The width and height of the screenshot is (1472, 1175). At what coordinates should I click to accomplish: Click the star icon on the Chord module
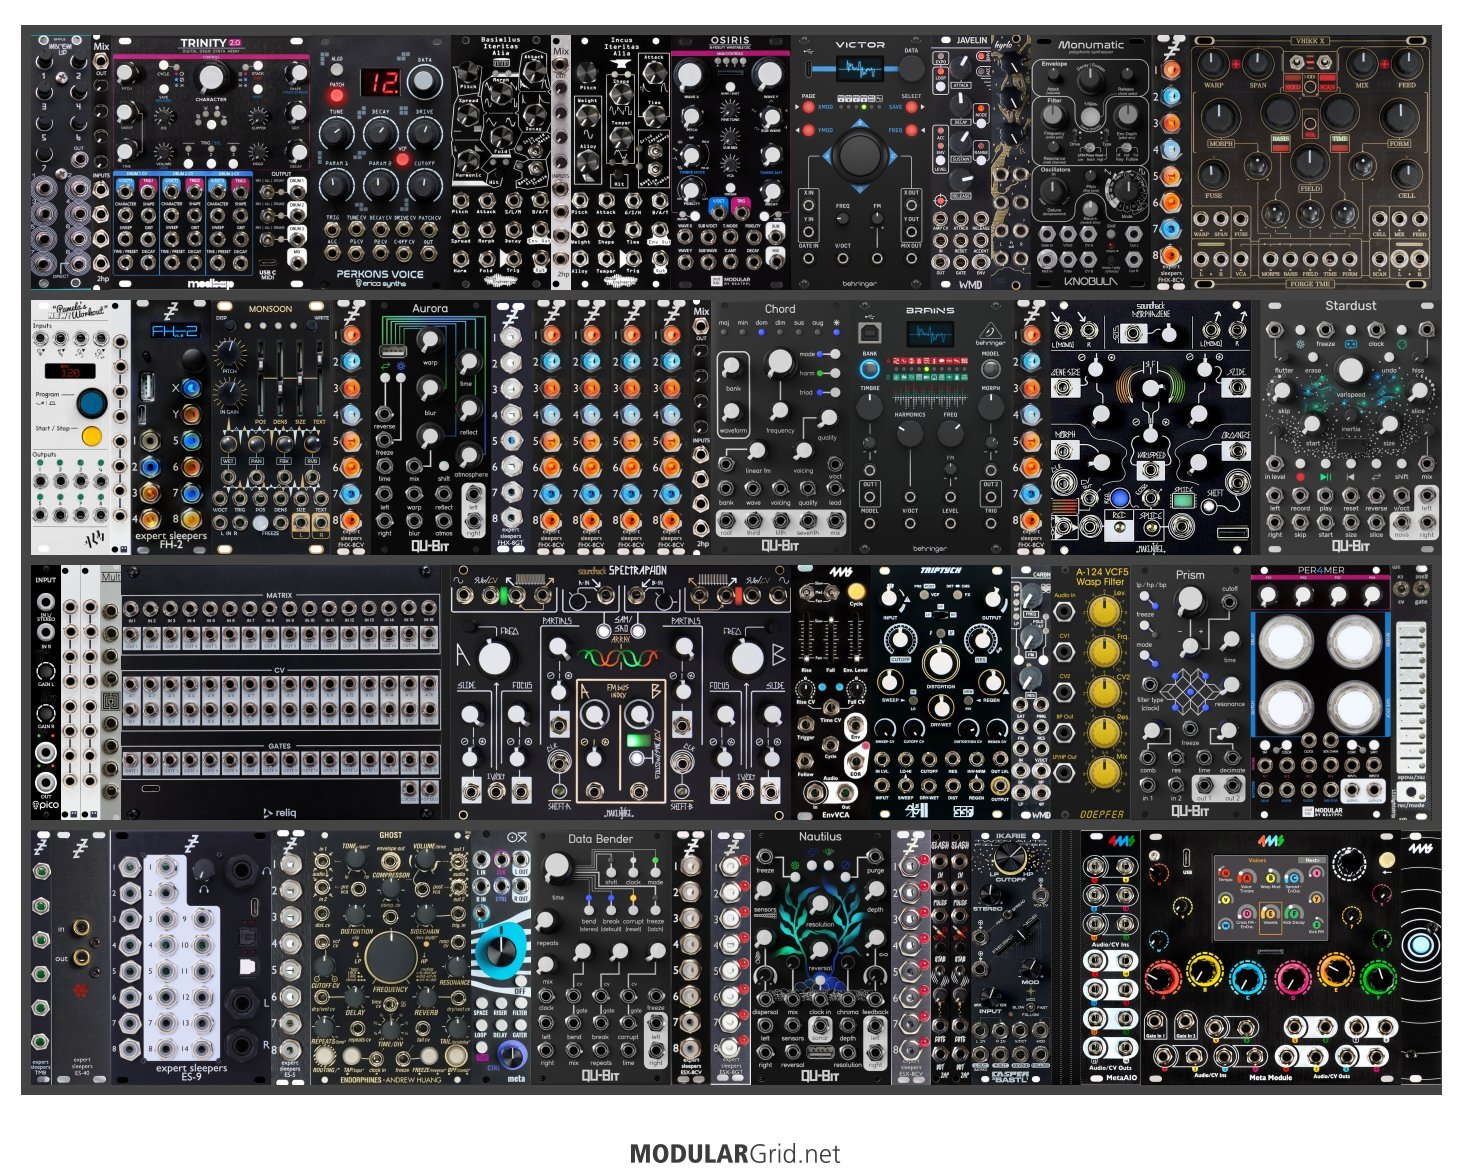coord(836,323)
